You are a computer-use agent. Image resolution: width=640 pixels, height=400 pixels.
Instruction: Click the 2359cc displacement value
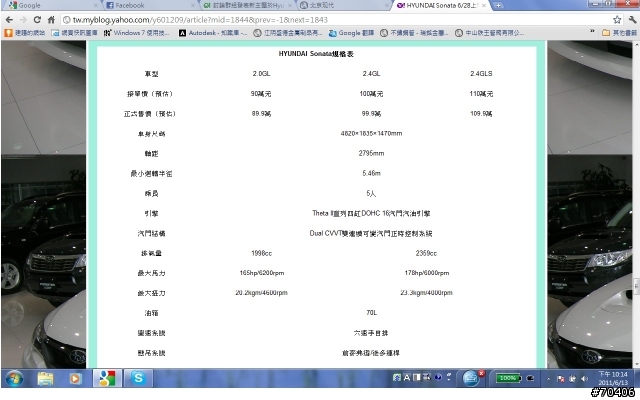point(426,253)
